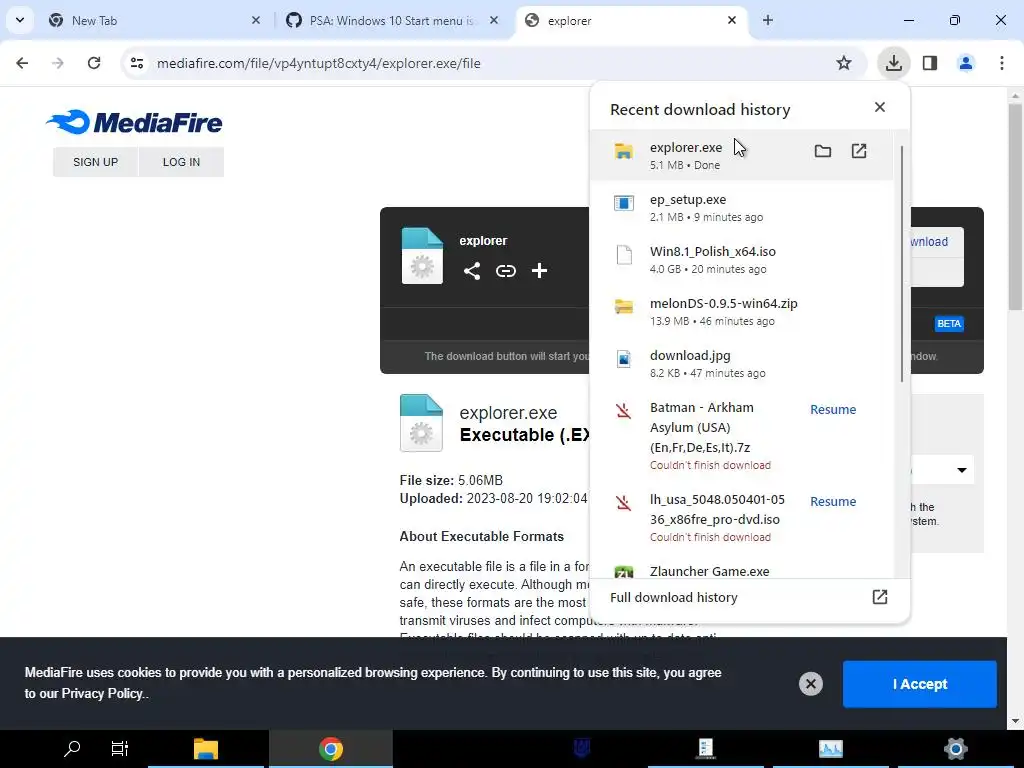Open site information icon in address bar
Screen dimensions: 1024x768
[x=137, y=63]
